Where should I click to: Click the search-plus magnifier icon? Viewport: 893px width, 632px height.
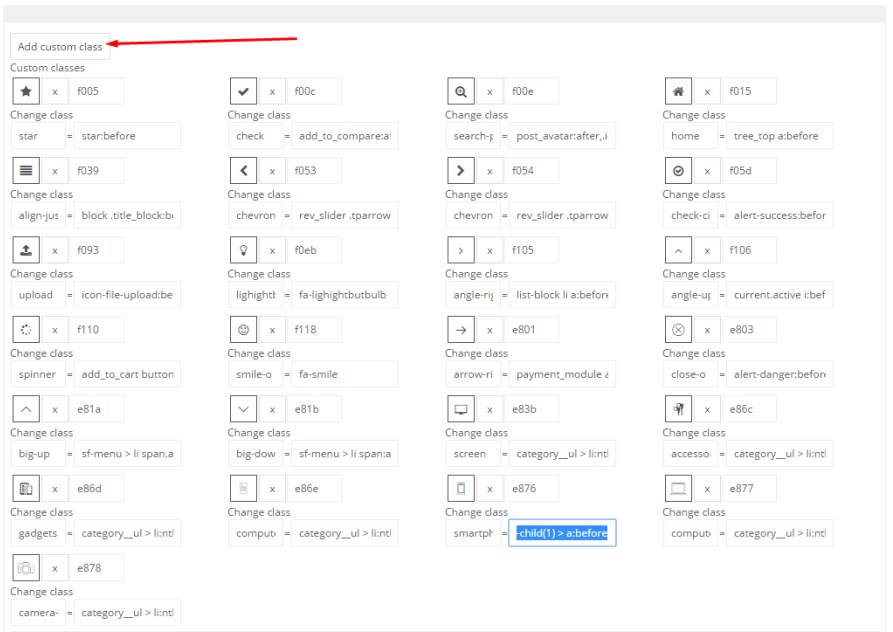(x=461, y=91)
